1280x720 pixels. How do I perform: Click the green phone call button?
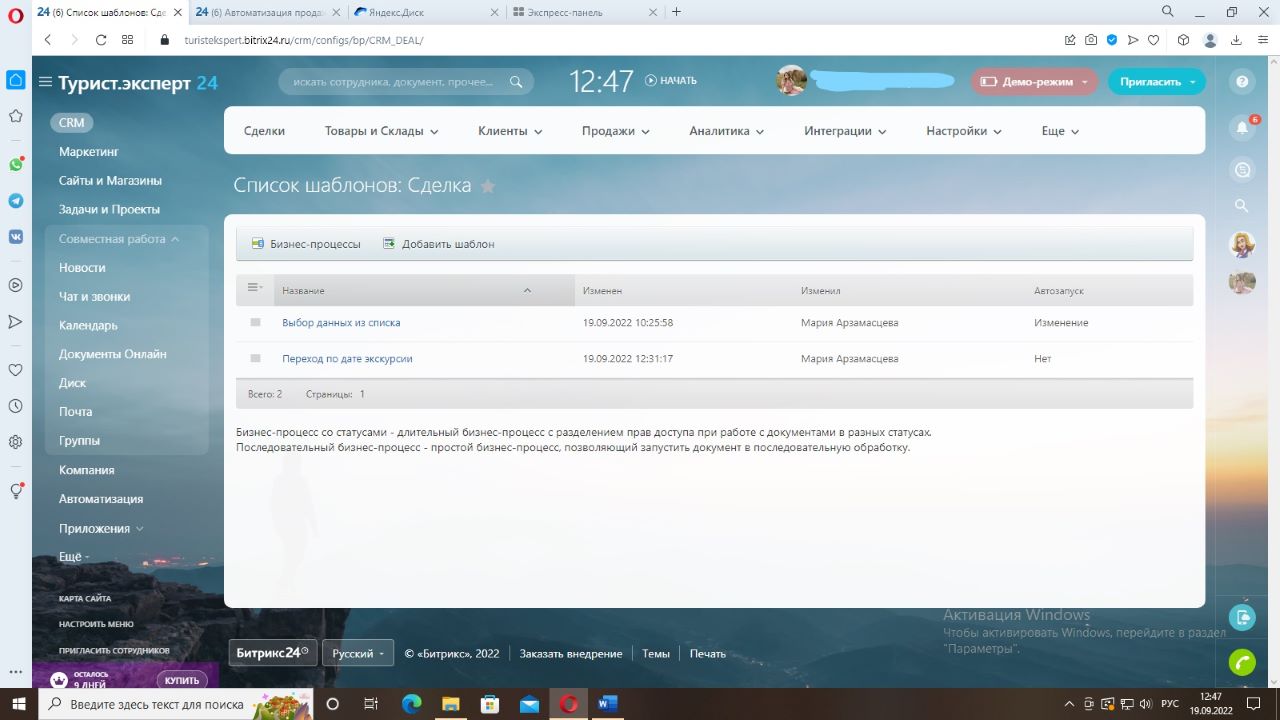tap(1242, 662)
